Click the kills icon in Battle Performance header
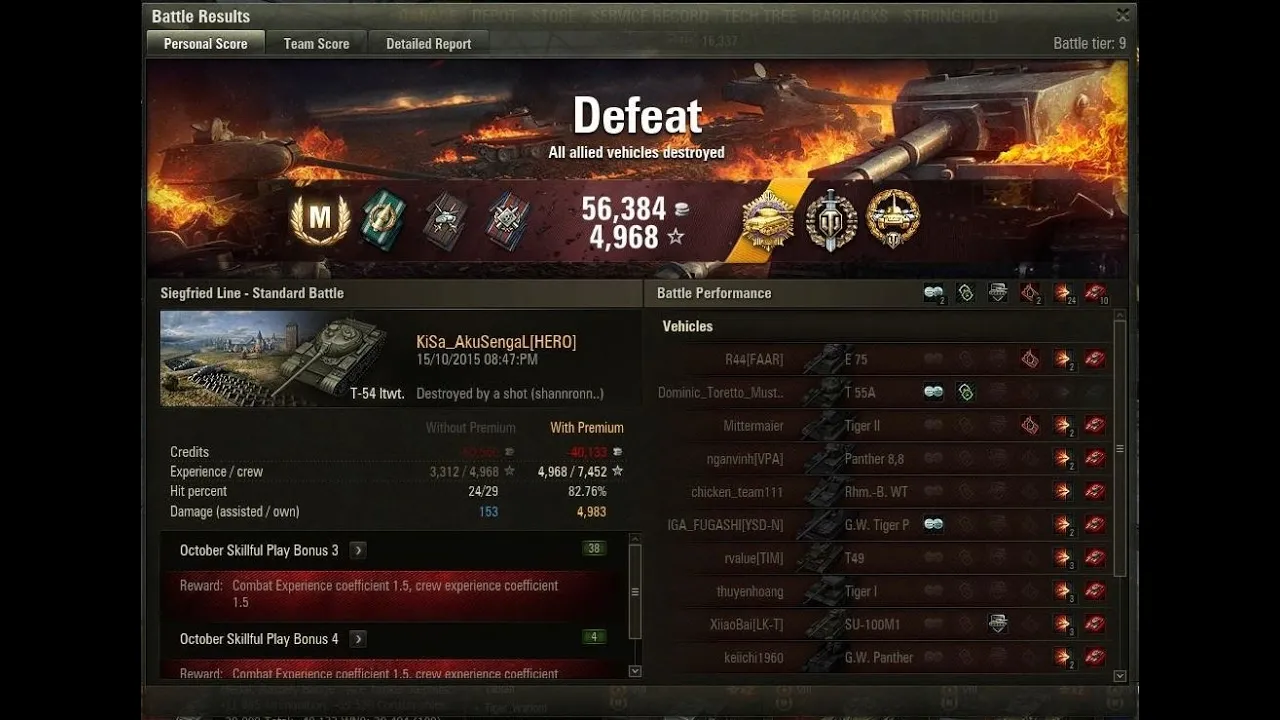 [1096, 293]
